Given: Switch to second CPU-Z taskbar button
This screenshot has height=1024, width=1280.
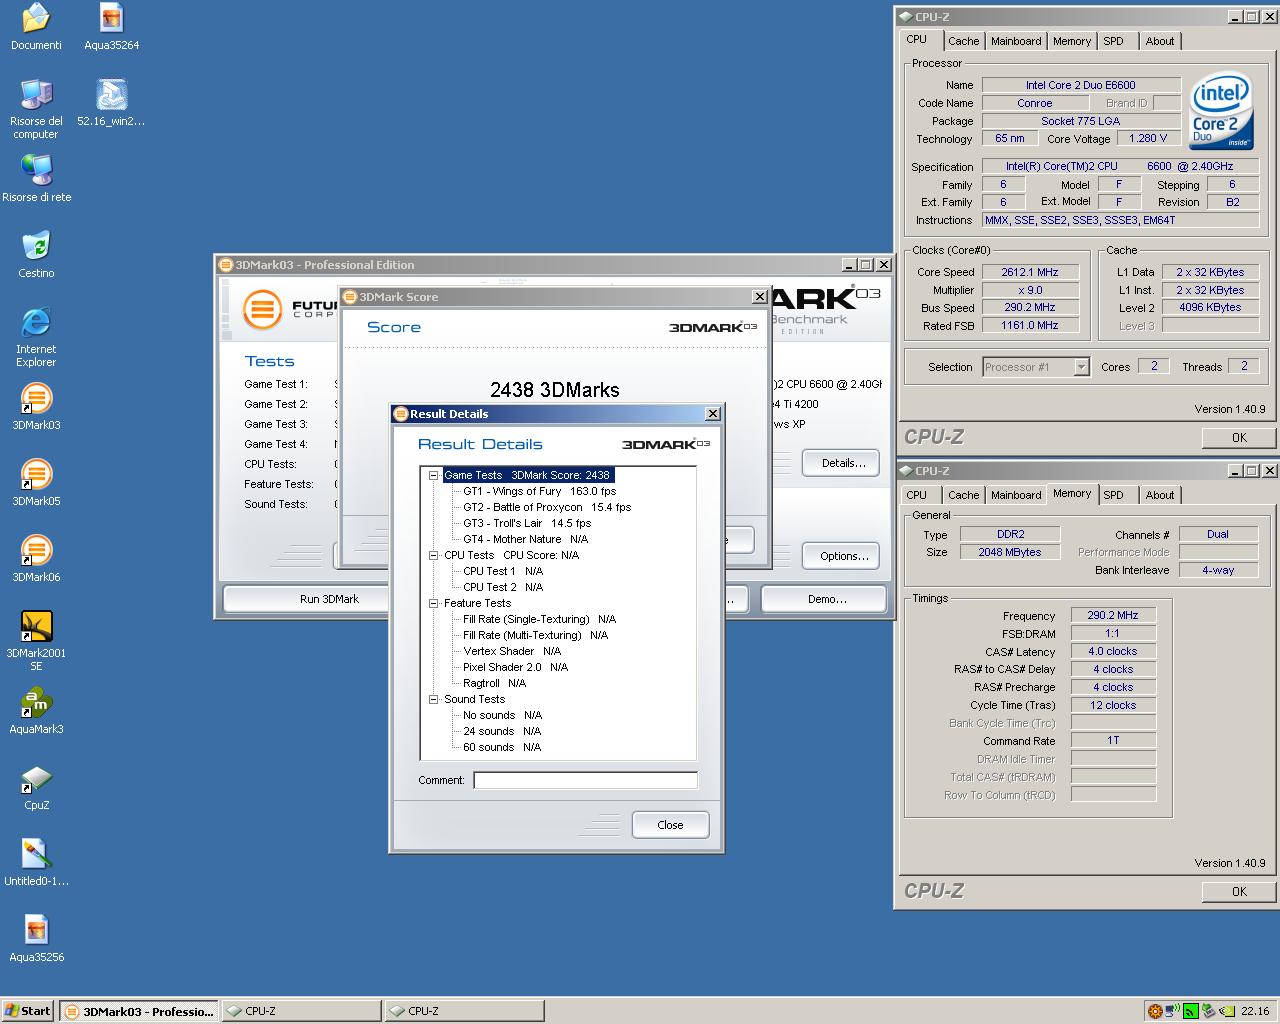Looking at the screenshot, I should point(464,1011).
